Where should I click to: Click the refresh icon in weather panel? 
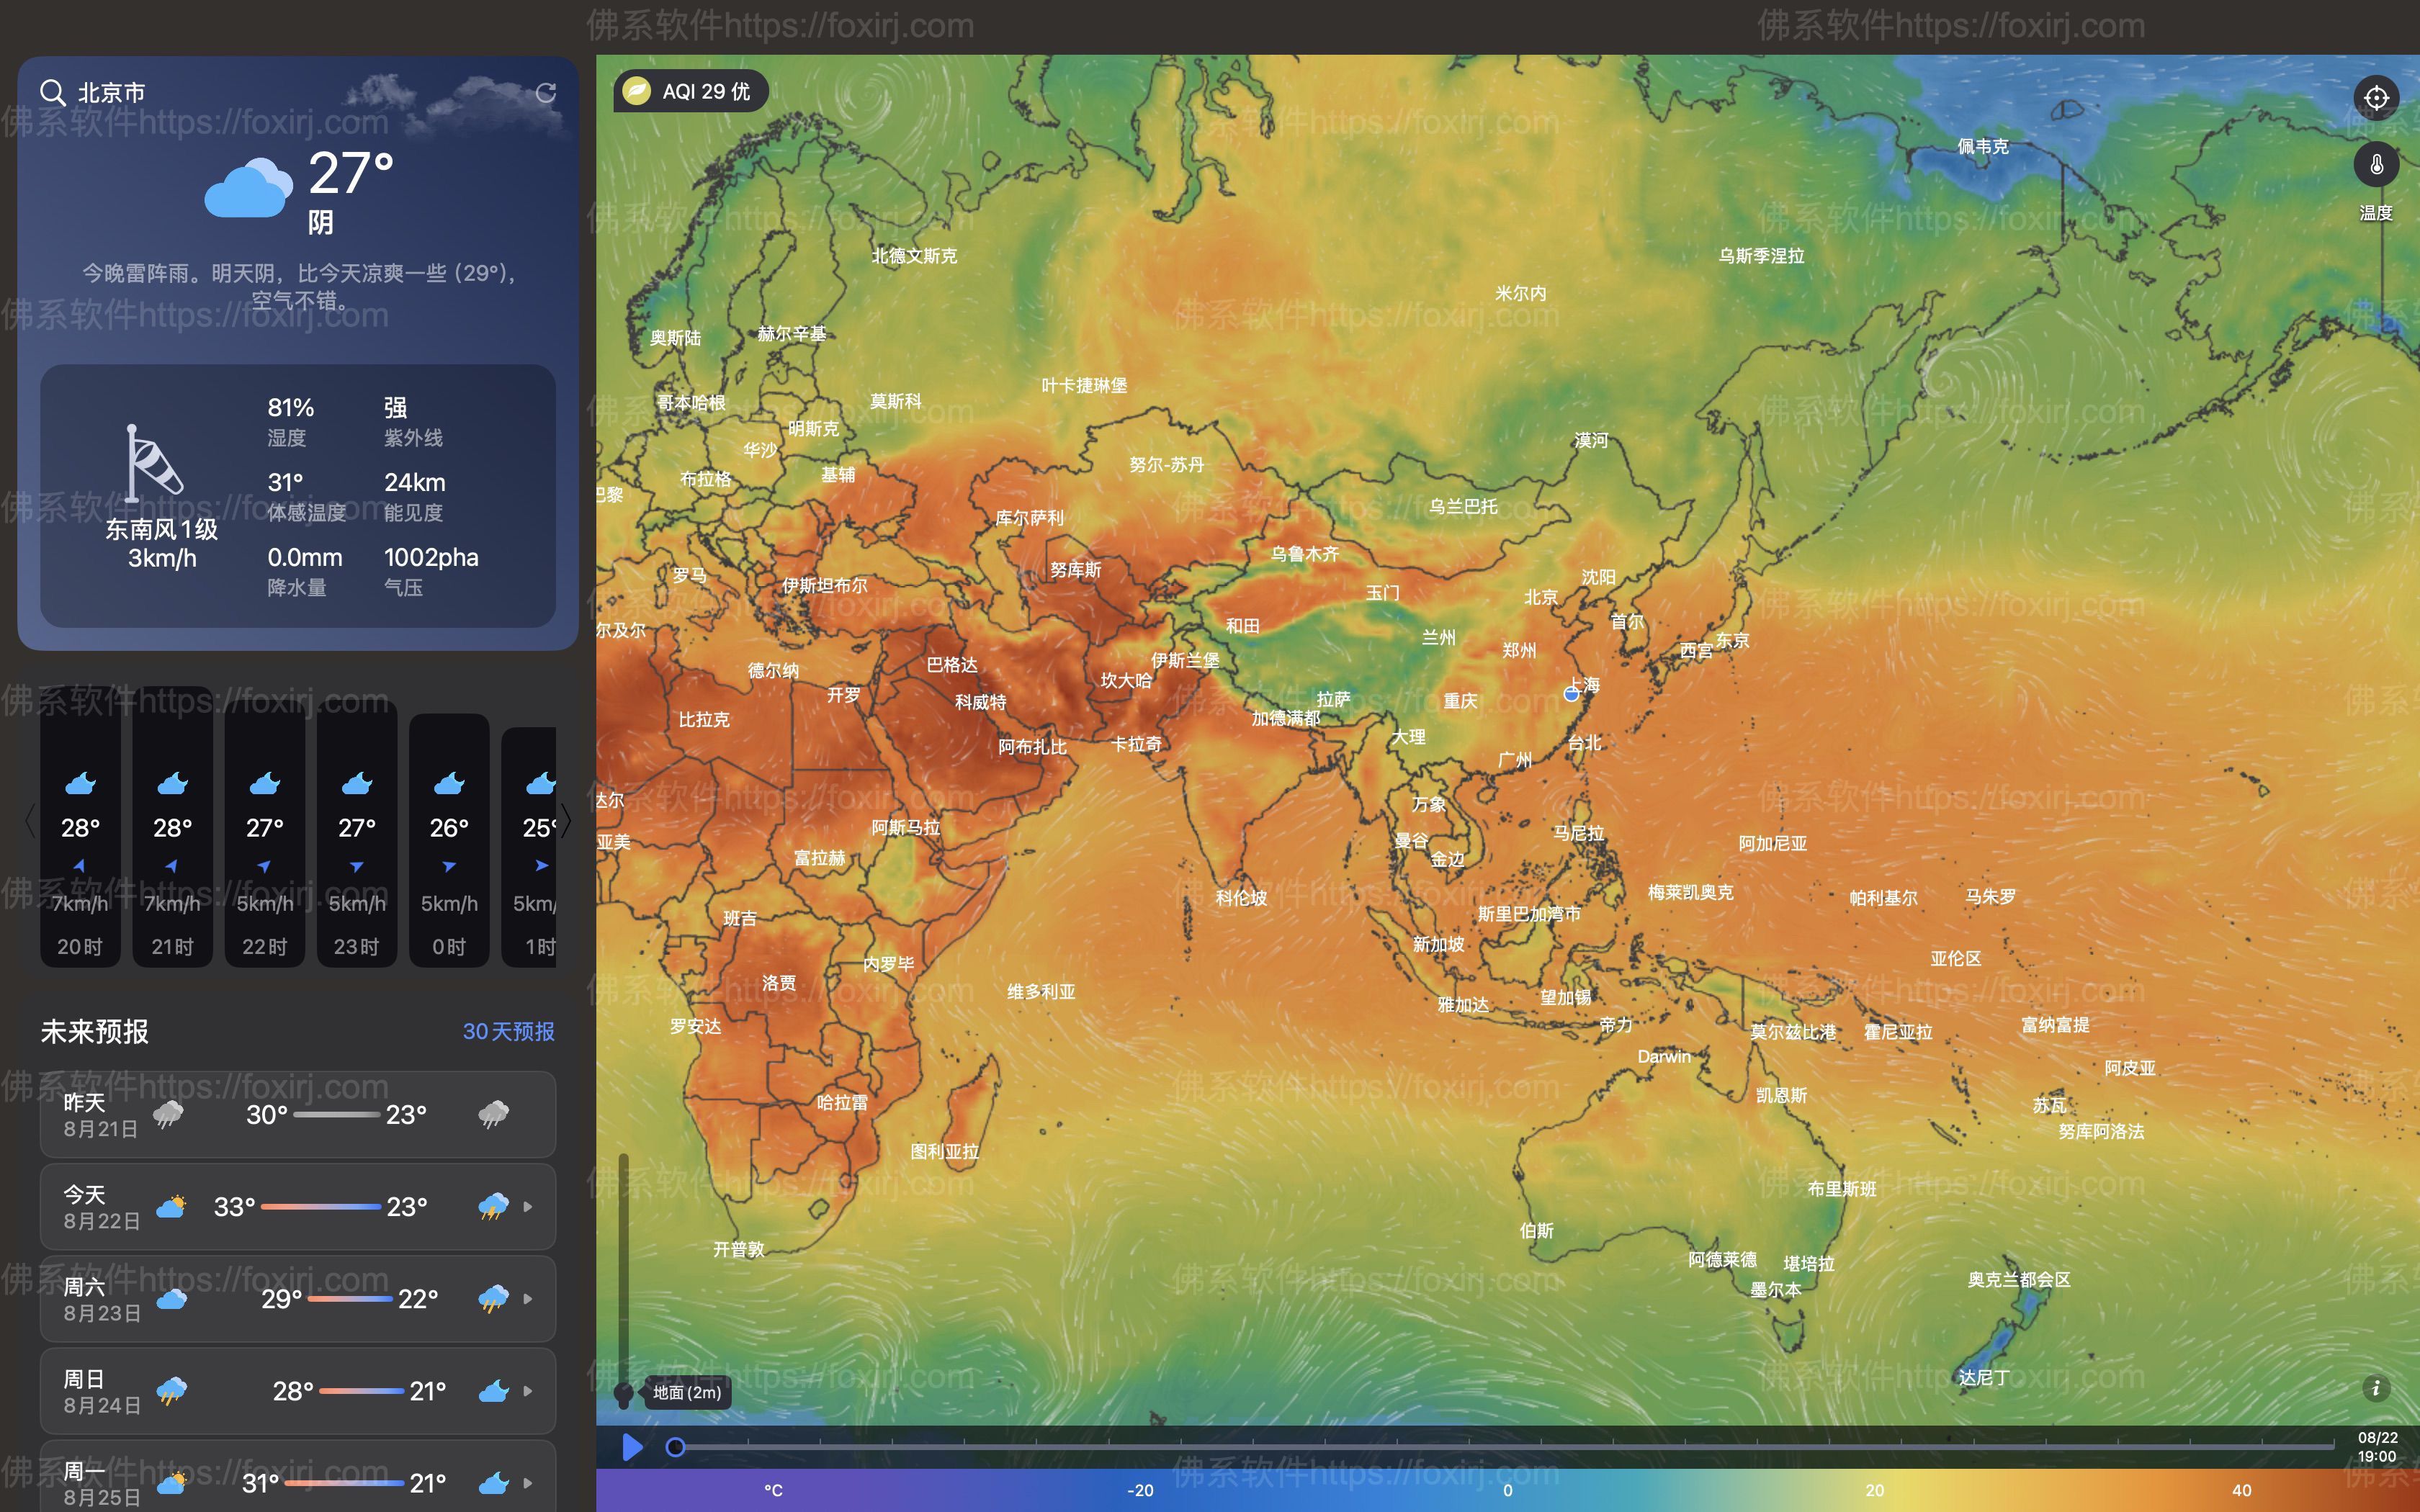pos(546,92)
